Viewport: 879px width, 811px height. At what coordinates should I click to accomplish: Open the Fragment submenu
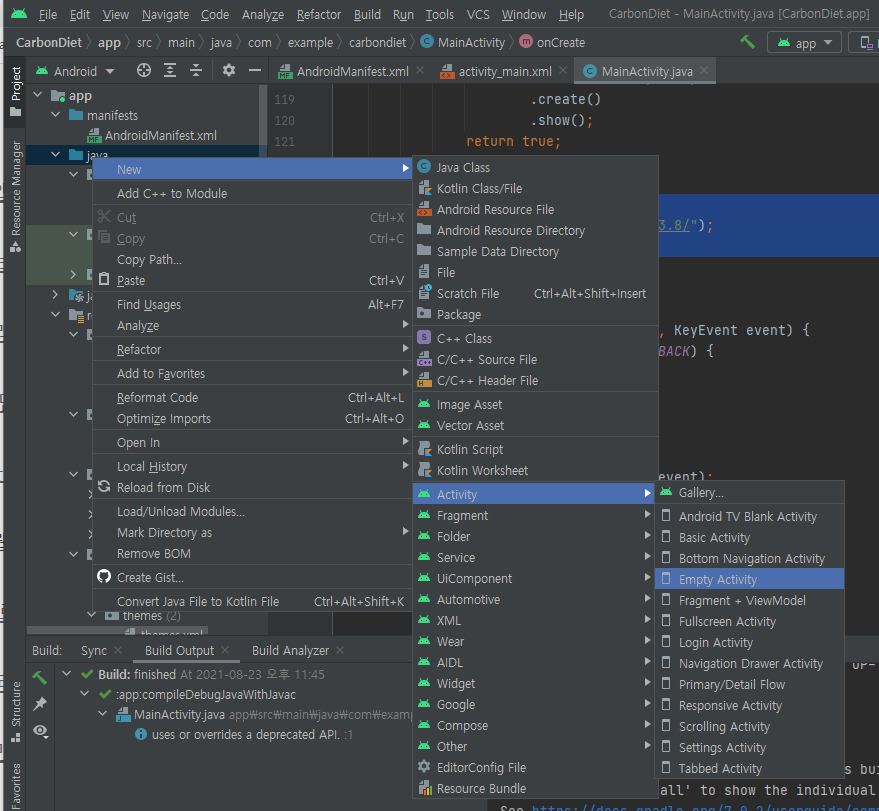pyautogui.click(x=535, y=516)
